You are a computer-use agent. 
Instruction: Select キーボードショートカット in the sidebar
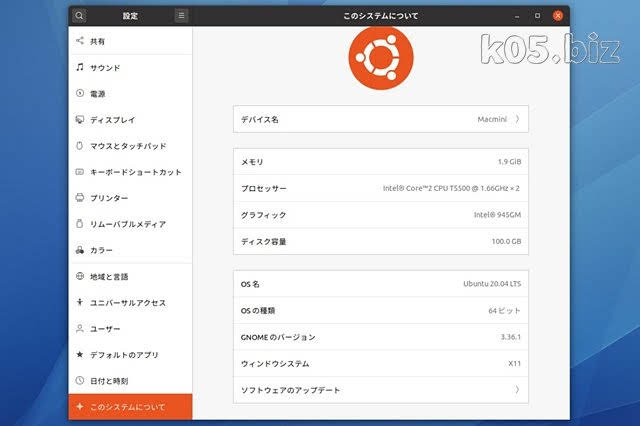click(x=130, y=172)
